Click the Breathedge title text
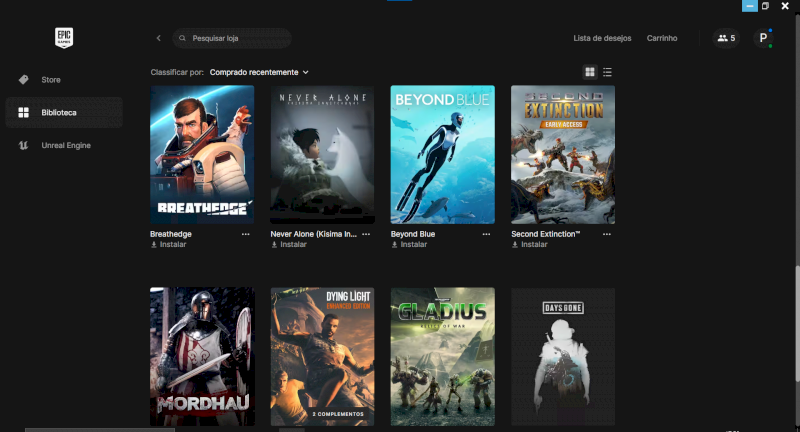The height and width of the screenshot is (432, 800). tap(171, 234)
